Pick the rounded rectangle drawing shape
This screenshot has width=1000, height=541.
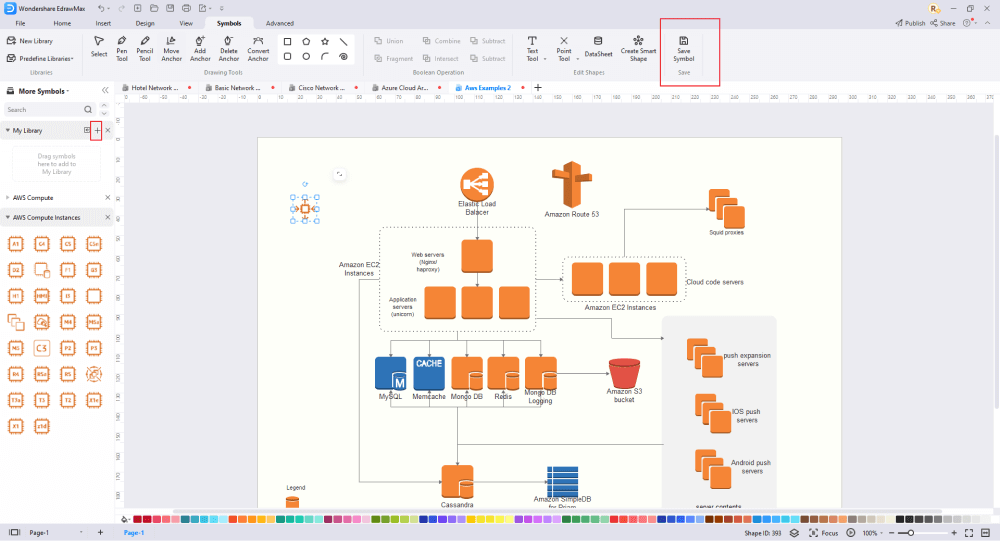point(287,56)
